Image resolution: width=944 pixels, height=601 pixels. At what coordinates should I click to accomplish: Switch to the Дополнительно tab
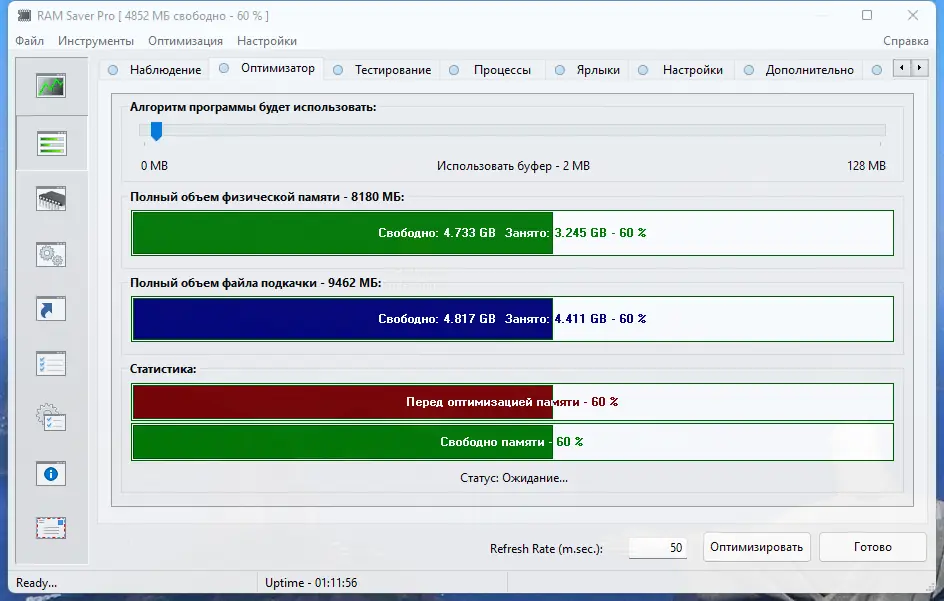click(812, 69)
